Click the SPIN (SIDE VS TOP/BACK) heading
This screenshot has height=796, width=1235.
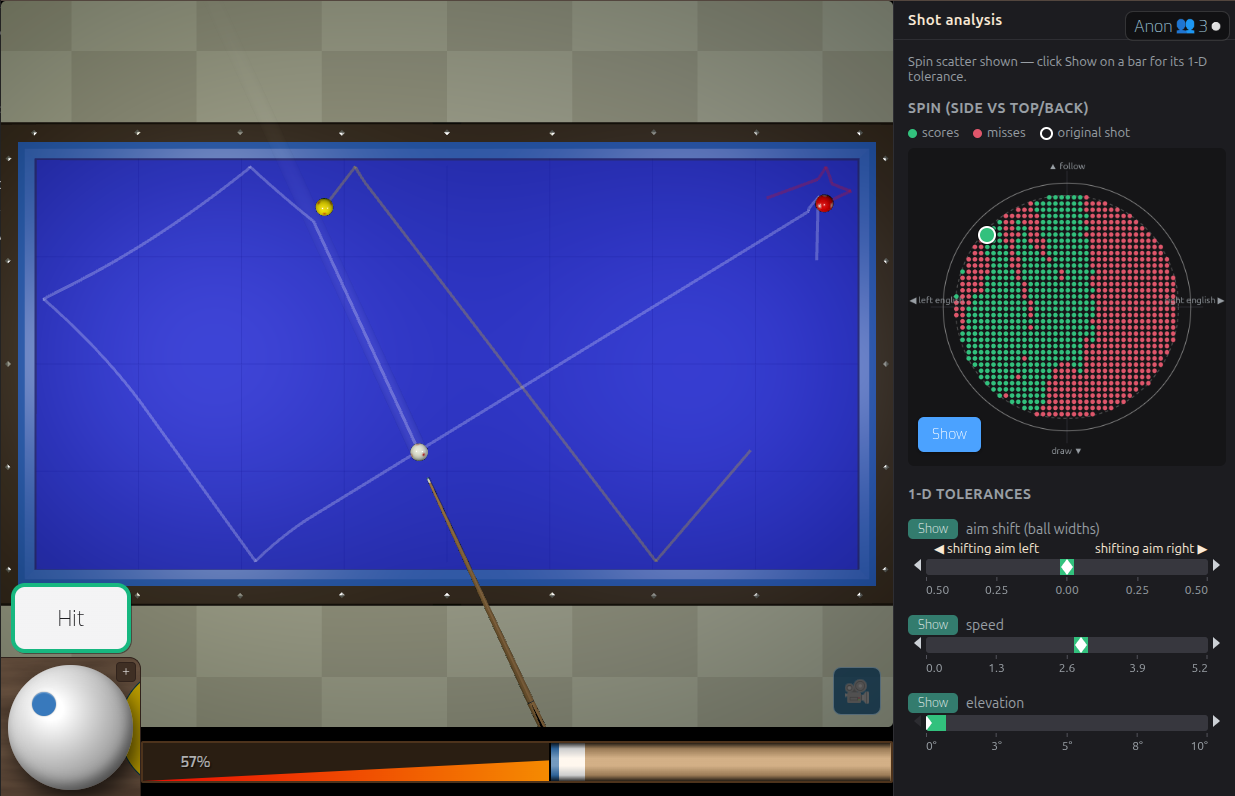pyautogui.click(x=998, y=108)
